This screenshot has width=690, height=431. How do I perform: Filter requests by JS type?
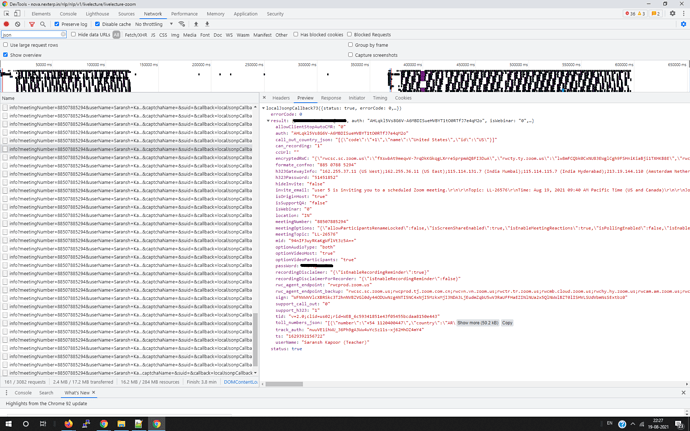pyautogui.click(x=153, y=35)
